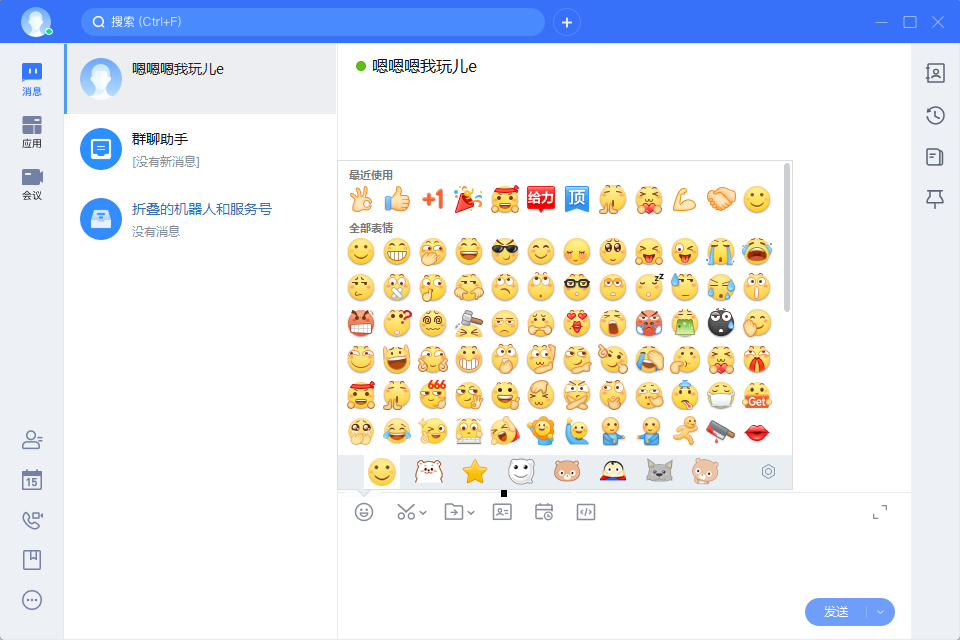
Task: Insert the handshake emoji
Action: [x=721, y=199]
